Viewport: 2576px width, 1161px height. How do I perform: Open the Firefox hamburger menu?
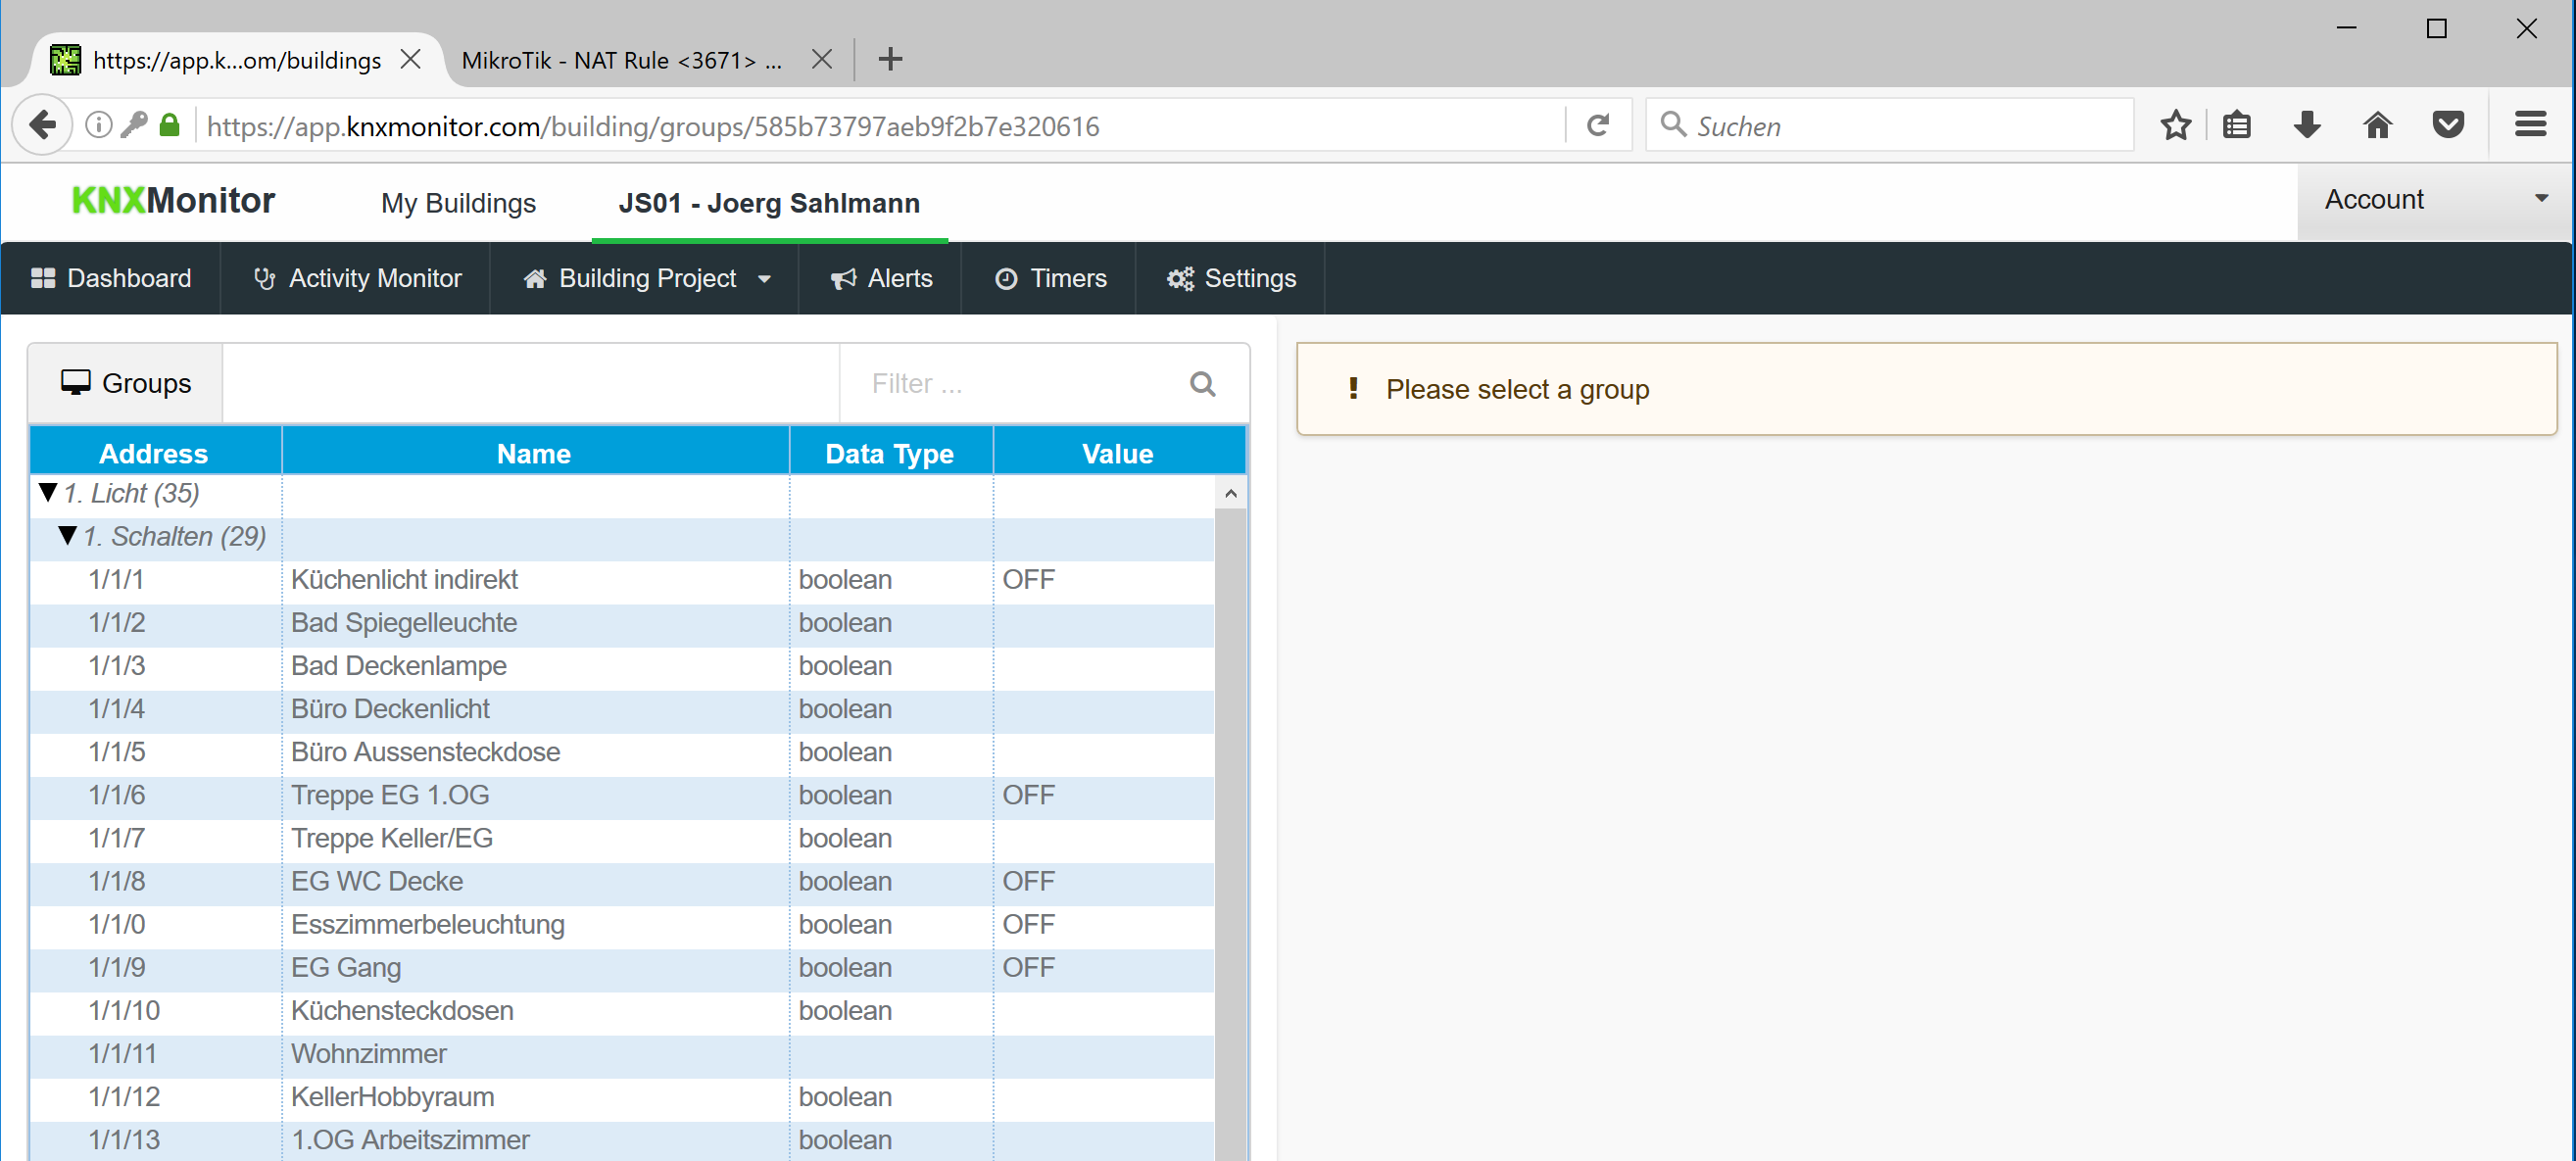tap(2530, 126)
